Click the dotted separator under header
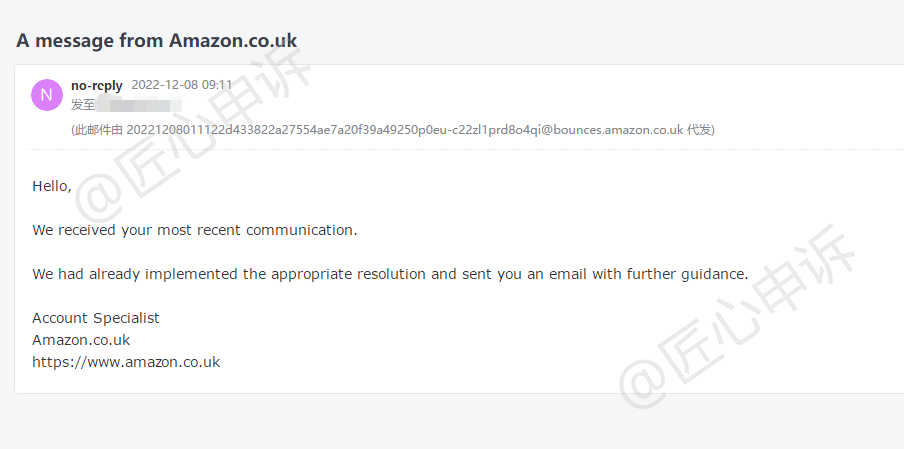The image size is (904, 449). (x=466, y=149)
